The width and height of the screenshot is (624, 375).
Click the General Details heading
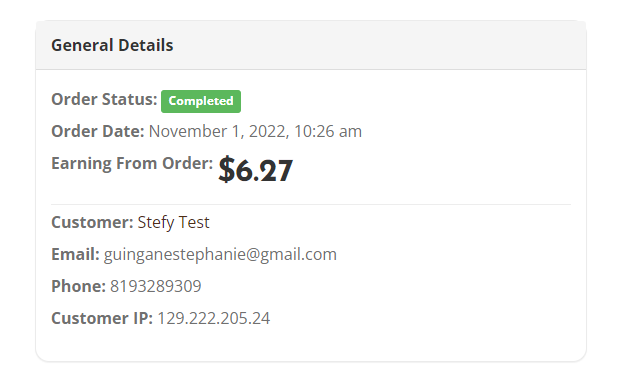tap(112, 45)
